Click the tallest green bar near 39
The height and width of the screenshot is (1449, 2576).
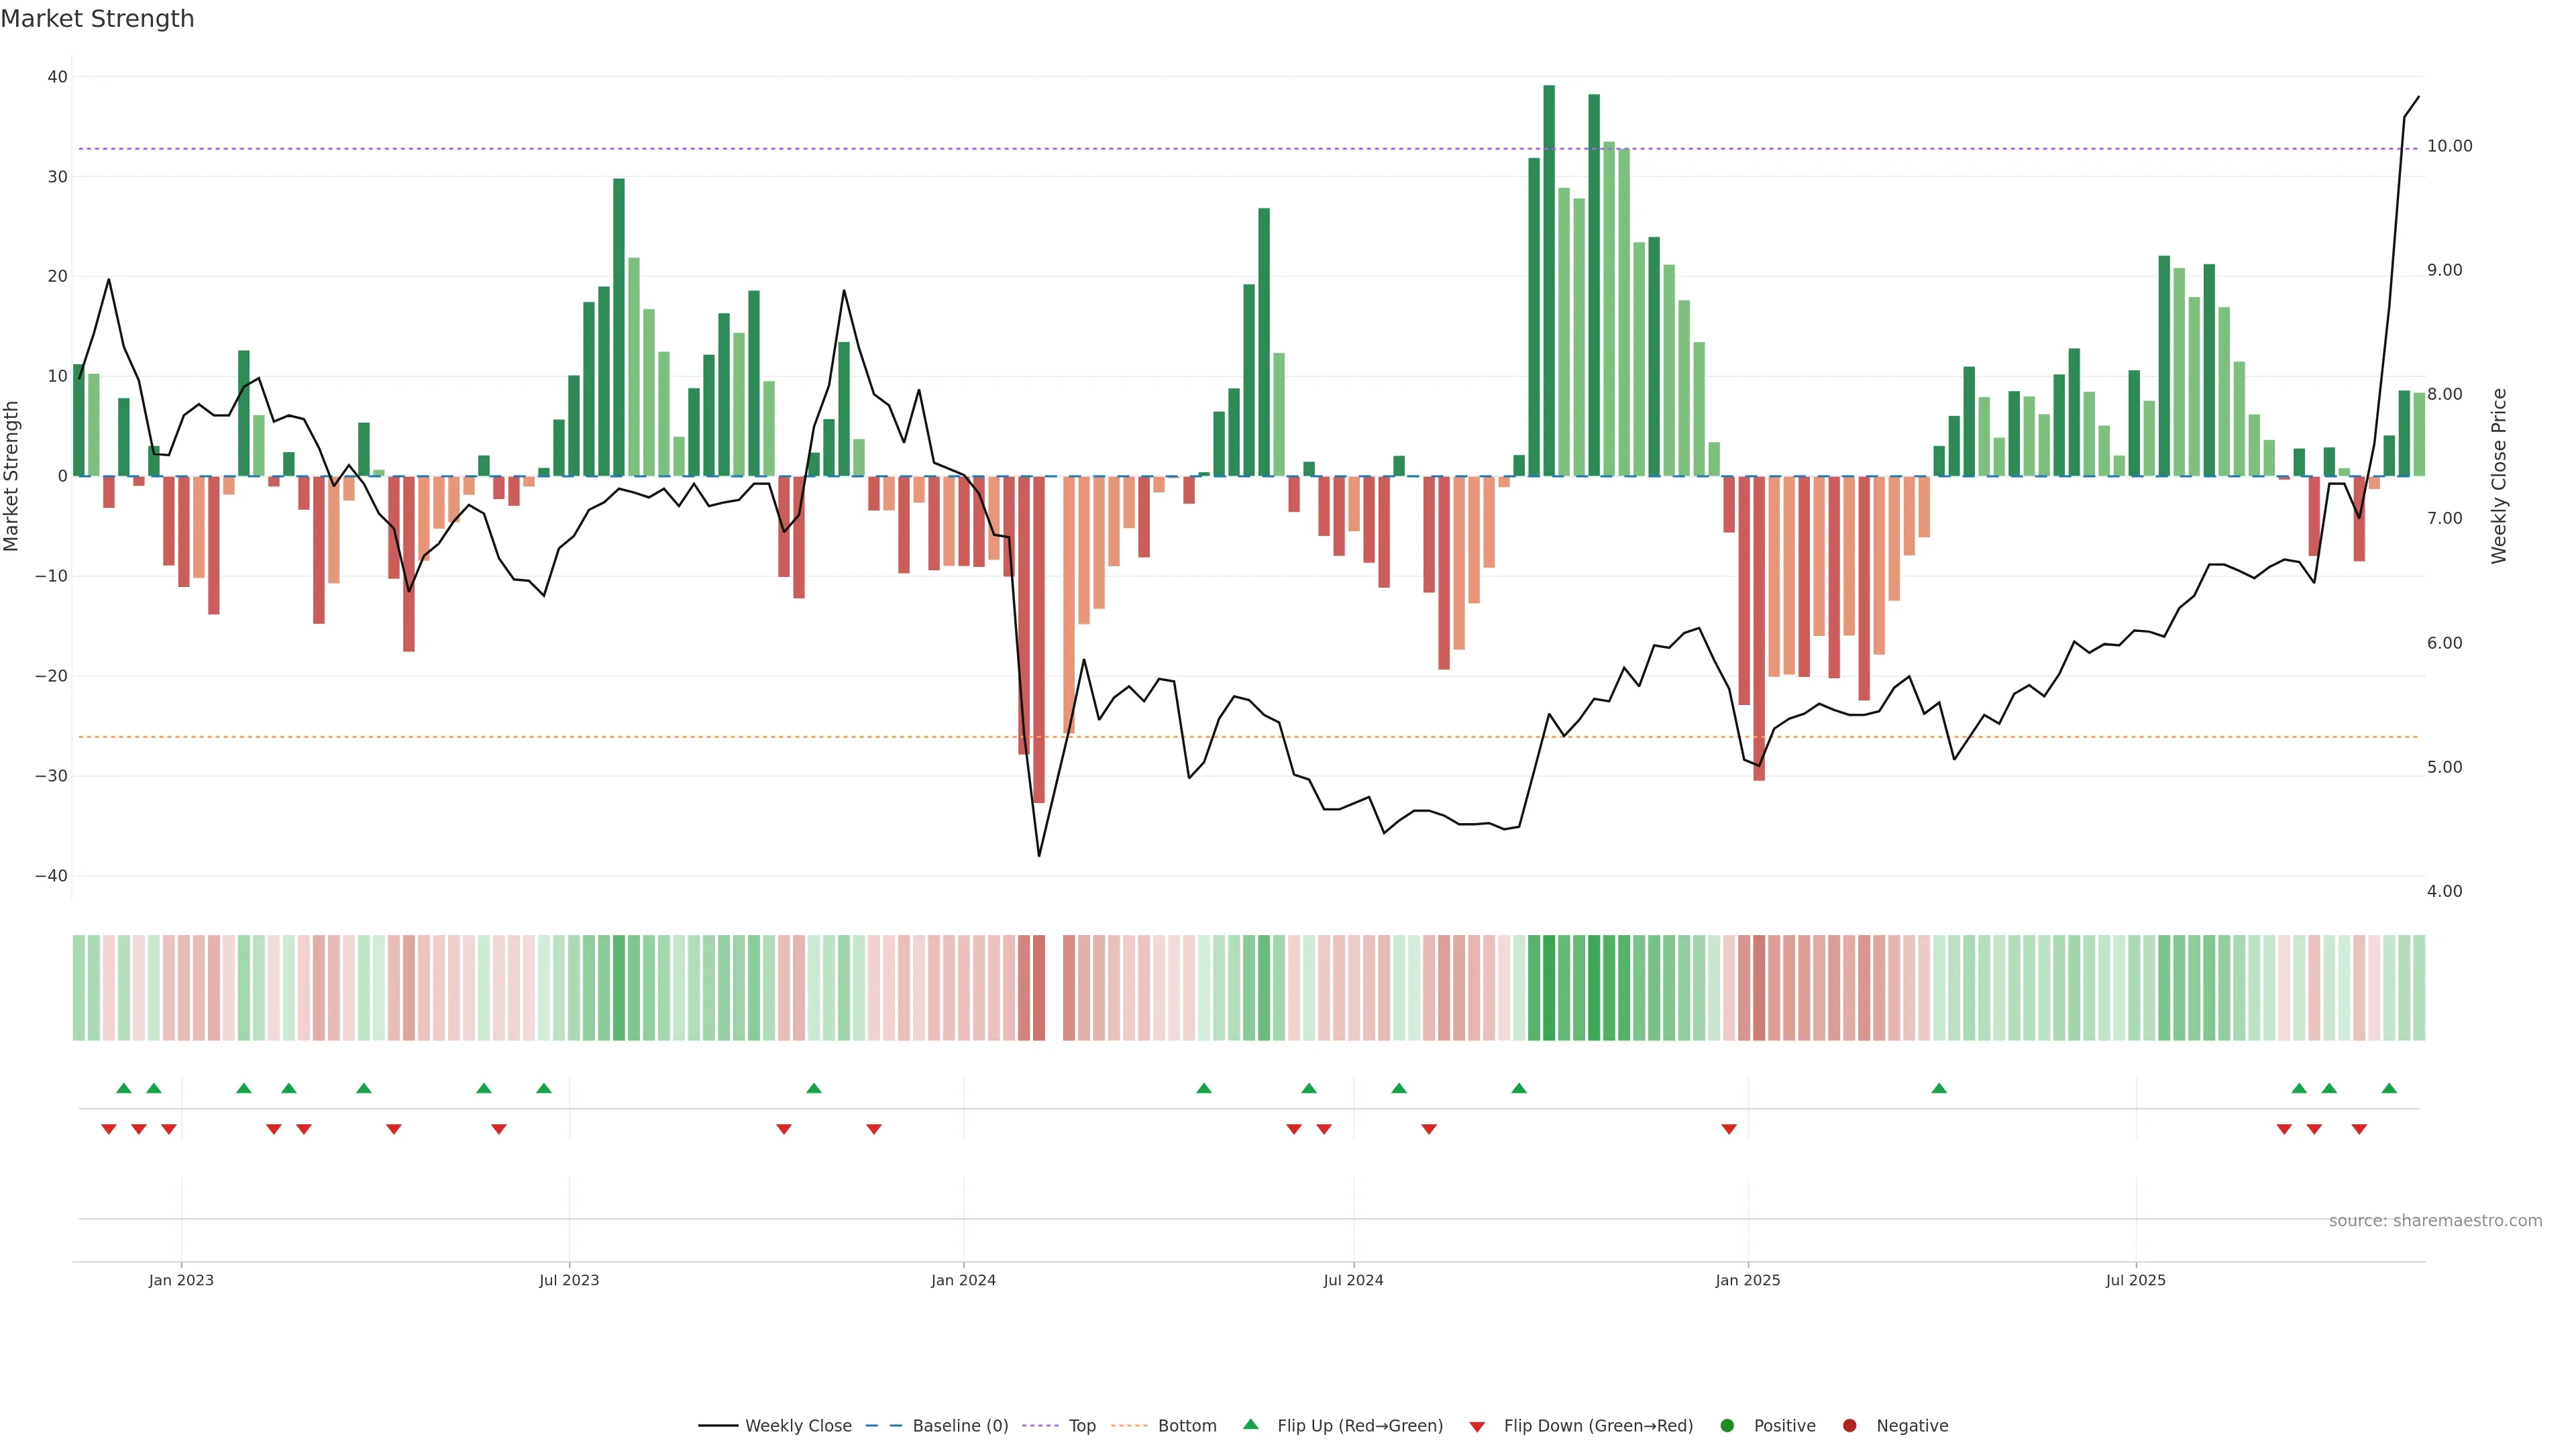(x=1549, y=280)
